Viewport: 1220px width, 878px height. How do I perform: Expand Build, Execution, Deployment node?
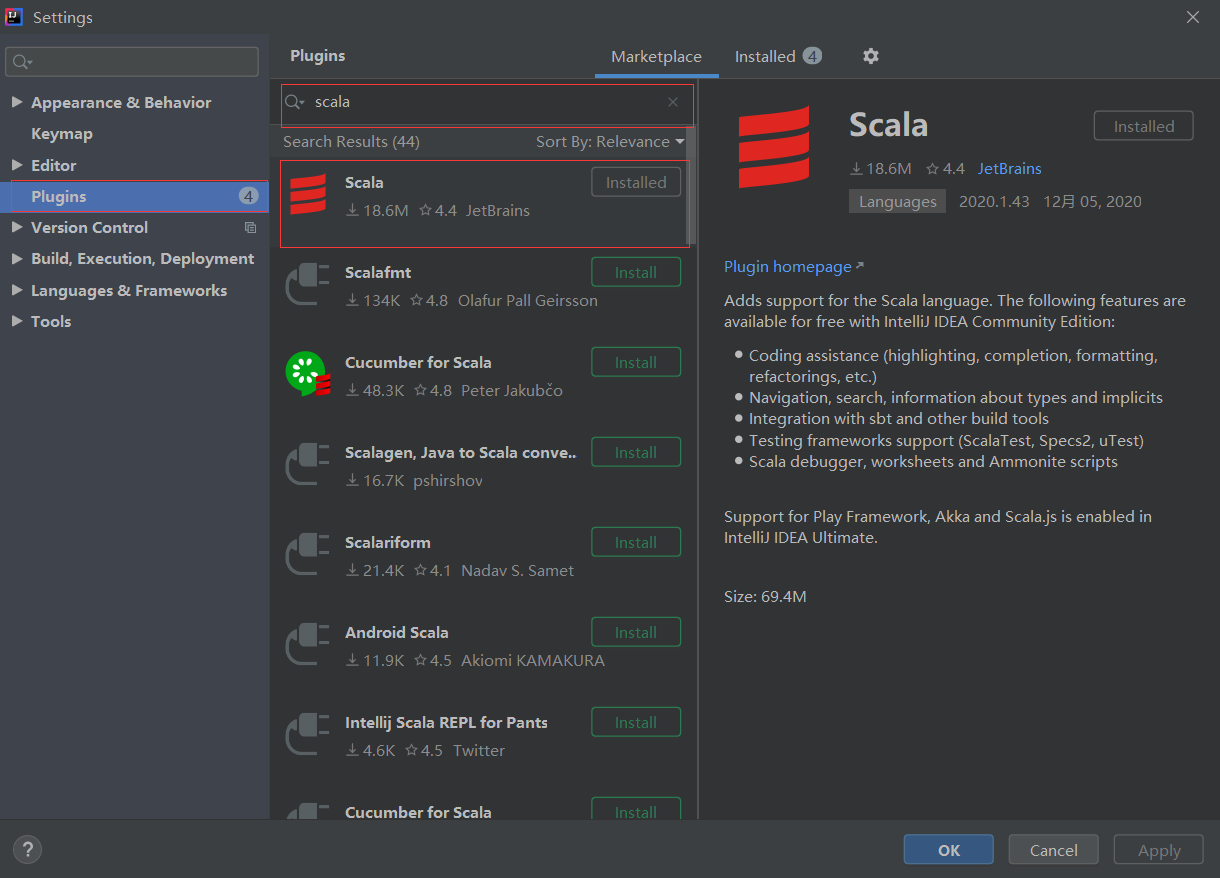click(17, 258)
